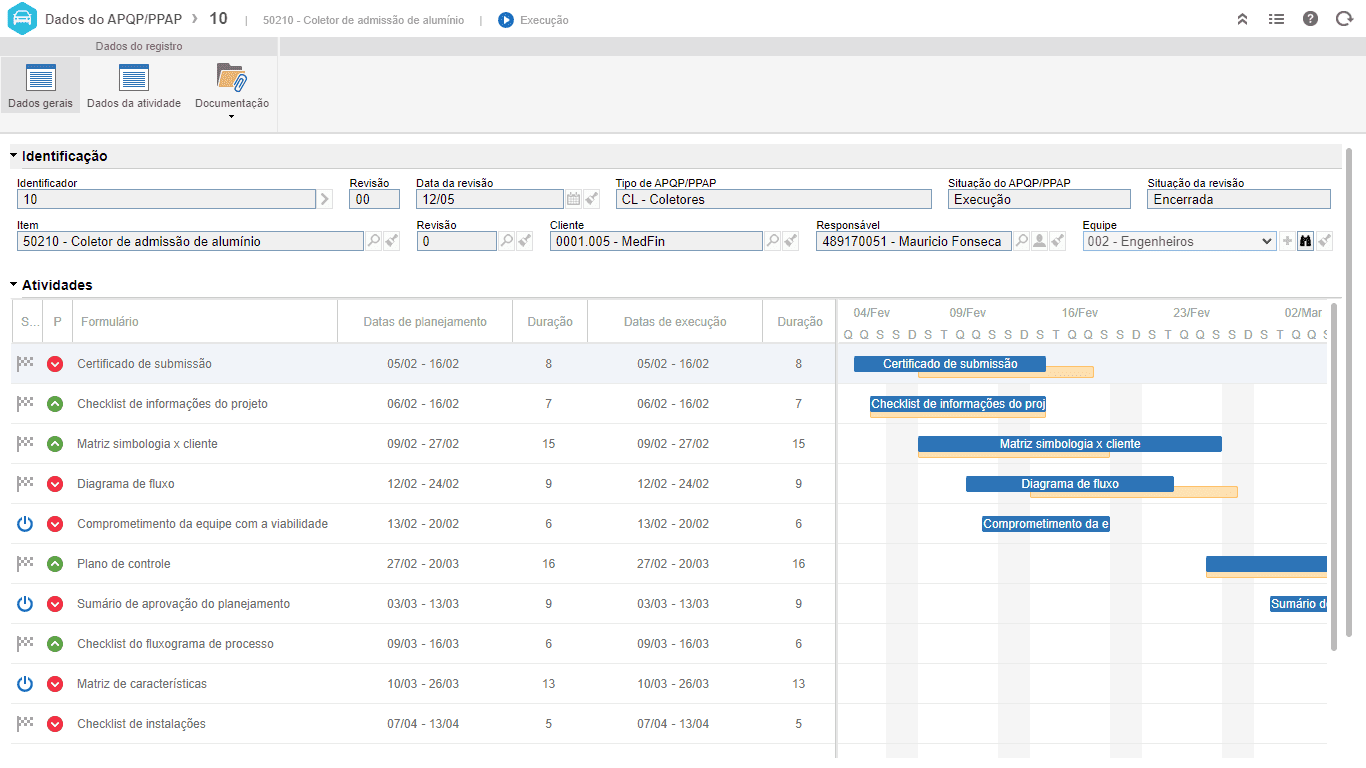1366x768 pixels.
Task: Sort by the Formulário column header
Action: 205,322
